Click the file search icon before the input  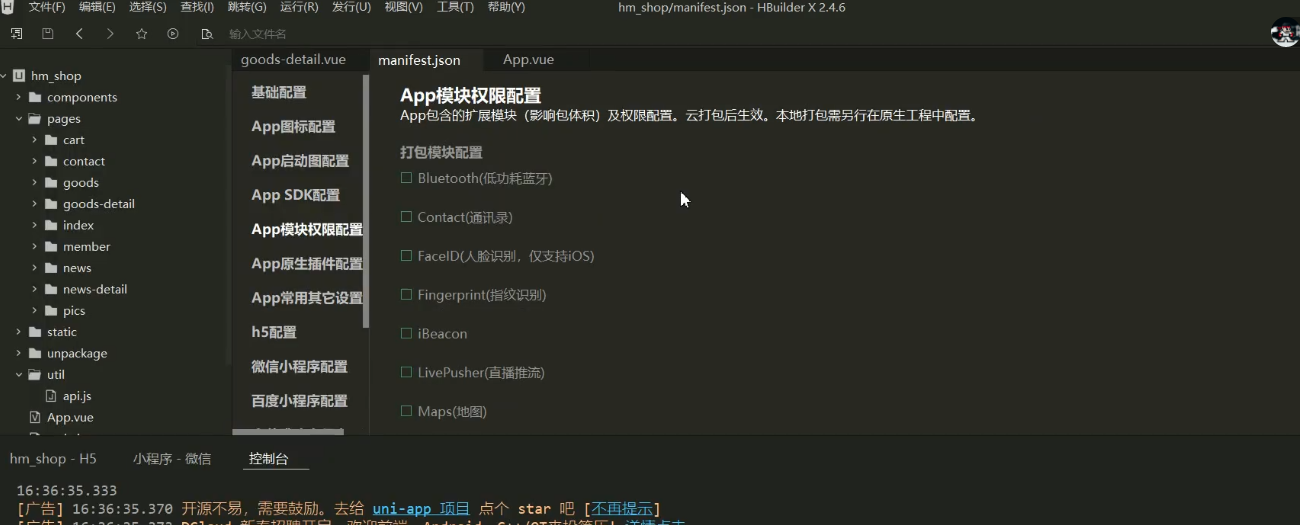[x=206, y=34]
